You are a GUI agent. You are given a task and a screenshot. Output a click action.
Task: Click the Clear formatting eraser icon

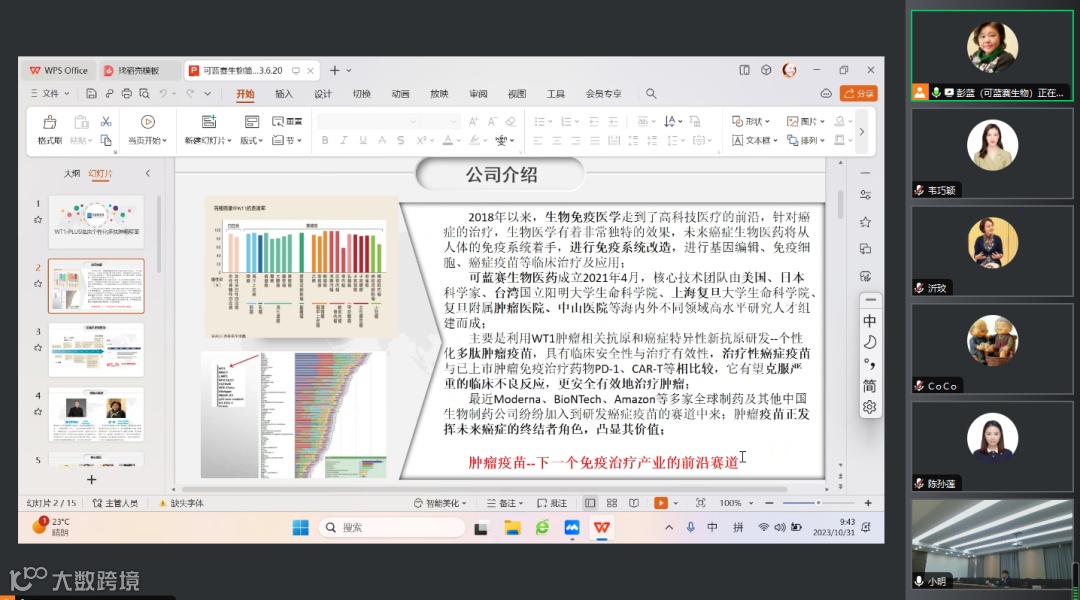click(x=511, y=121)
